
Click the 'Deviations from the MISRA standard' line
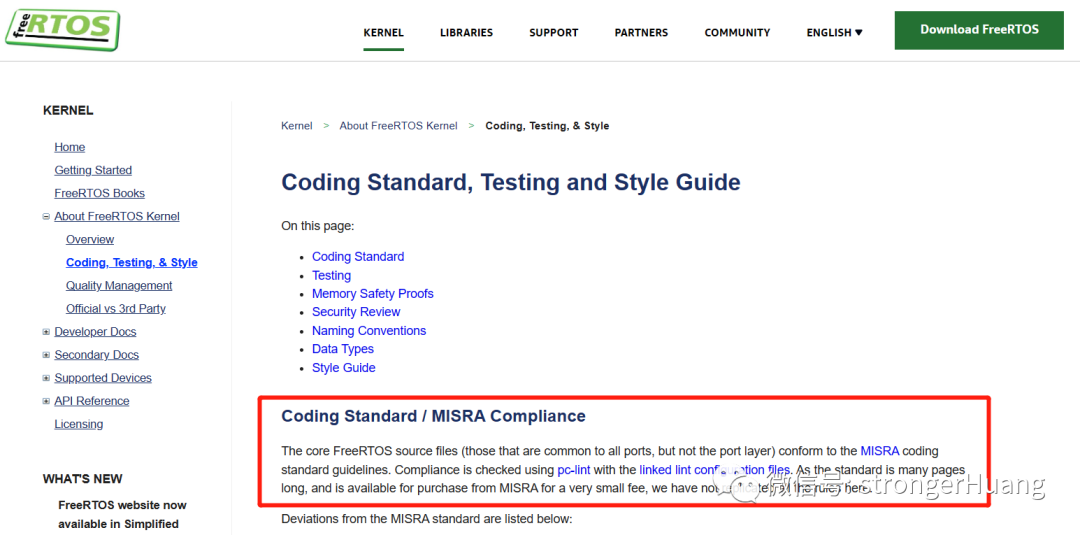[426, 518]
